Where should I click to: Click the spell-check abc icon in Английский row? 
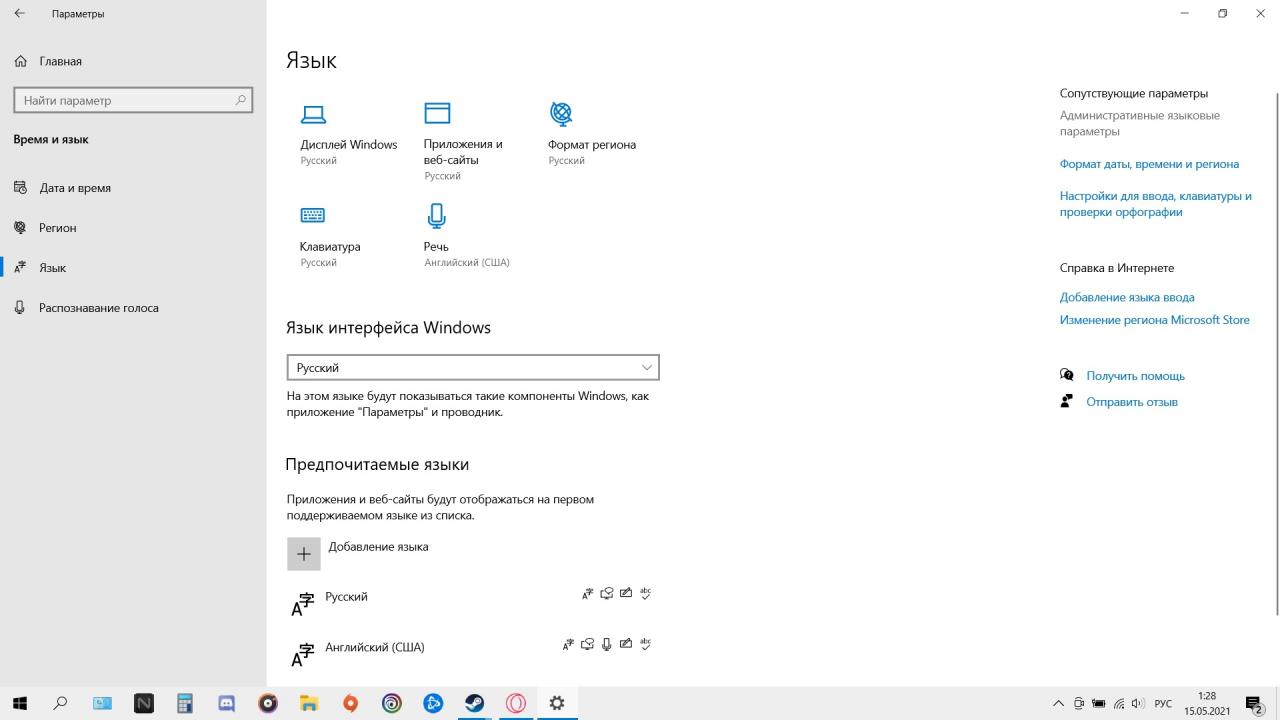click(x=645, y=644)
